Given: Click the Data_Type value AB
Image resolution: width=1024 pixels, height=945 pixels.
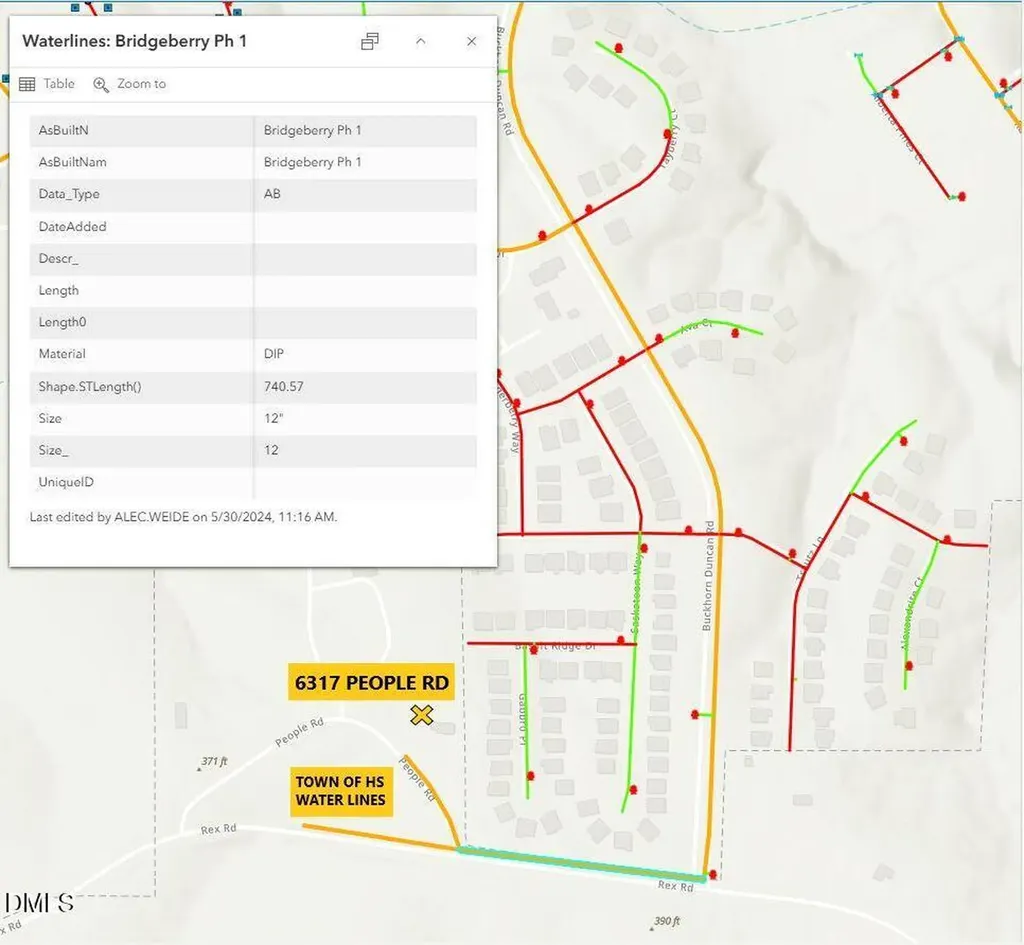Looking at the screenshot, I should [272, 194].
